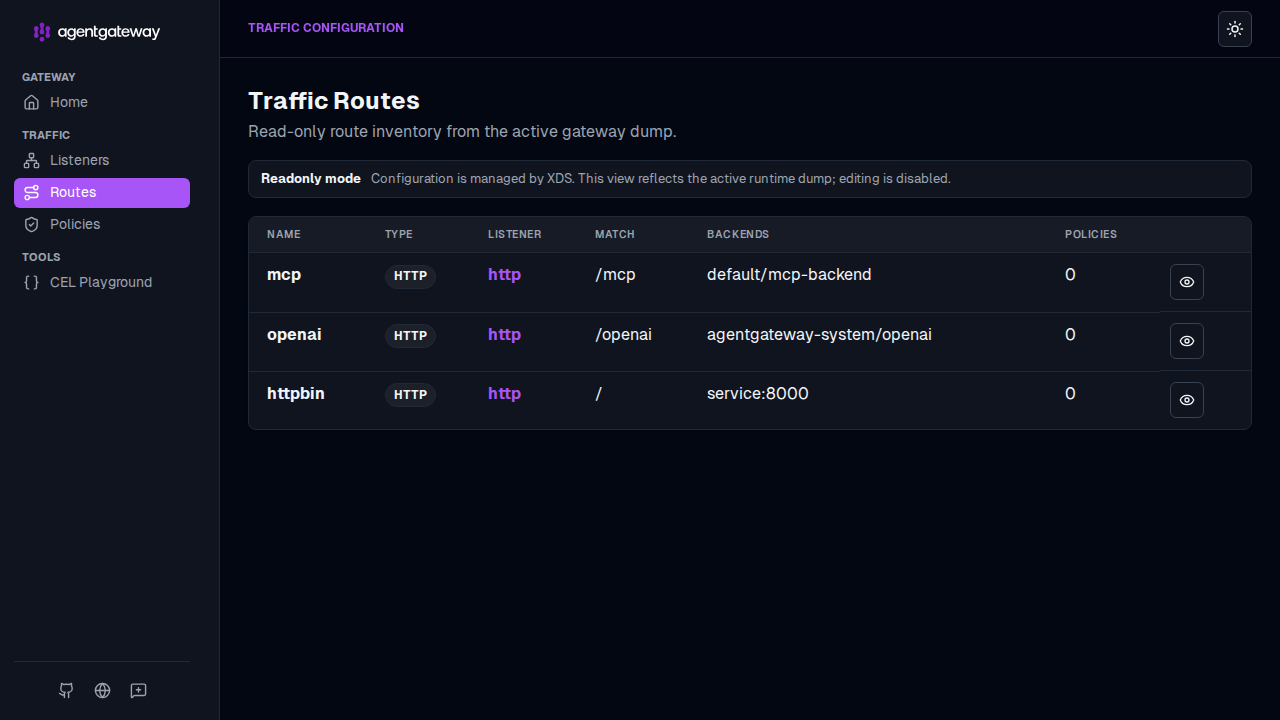
Task: Open http listener link for httpbin route
Action: pyautogui.click(x=504, y=393)
